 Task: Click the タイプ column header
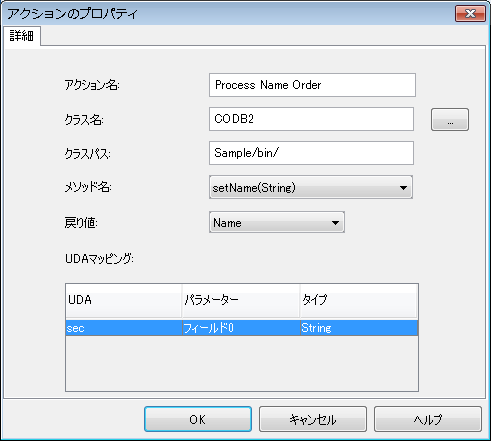359,300
